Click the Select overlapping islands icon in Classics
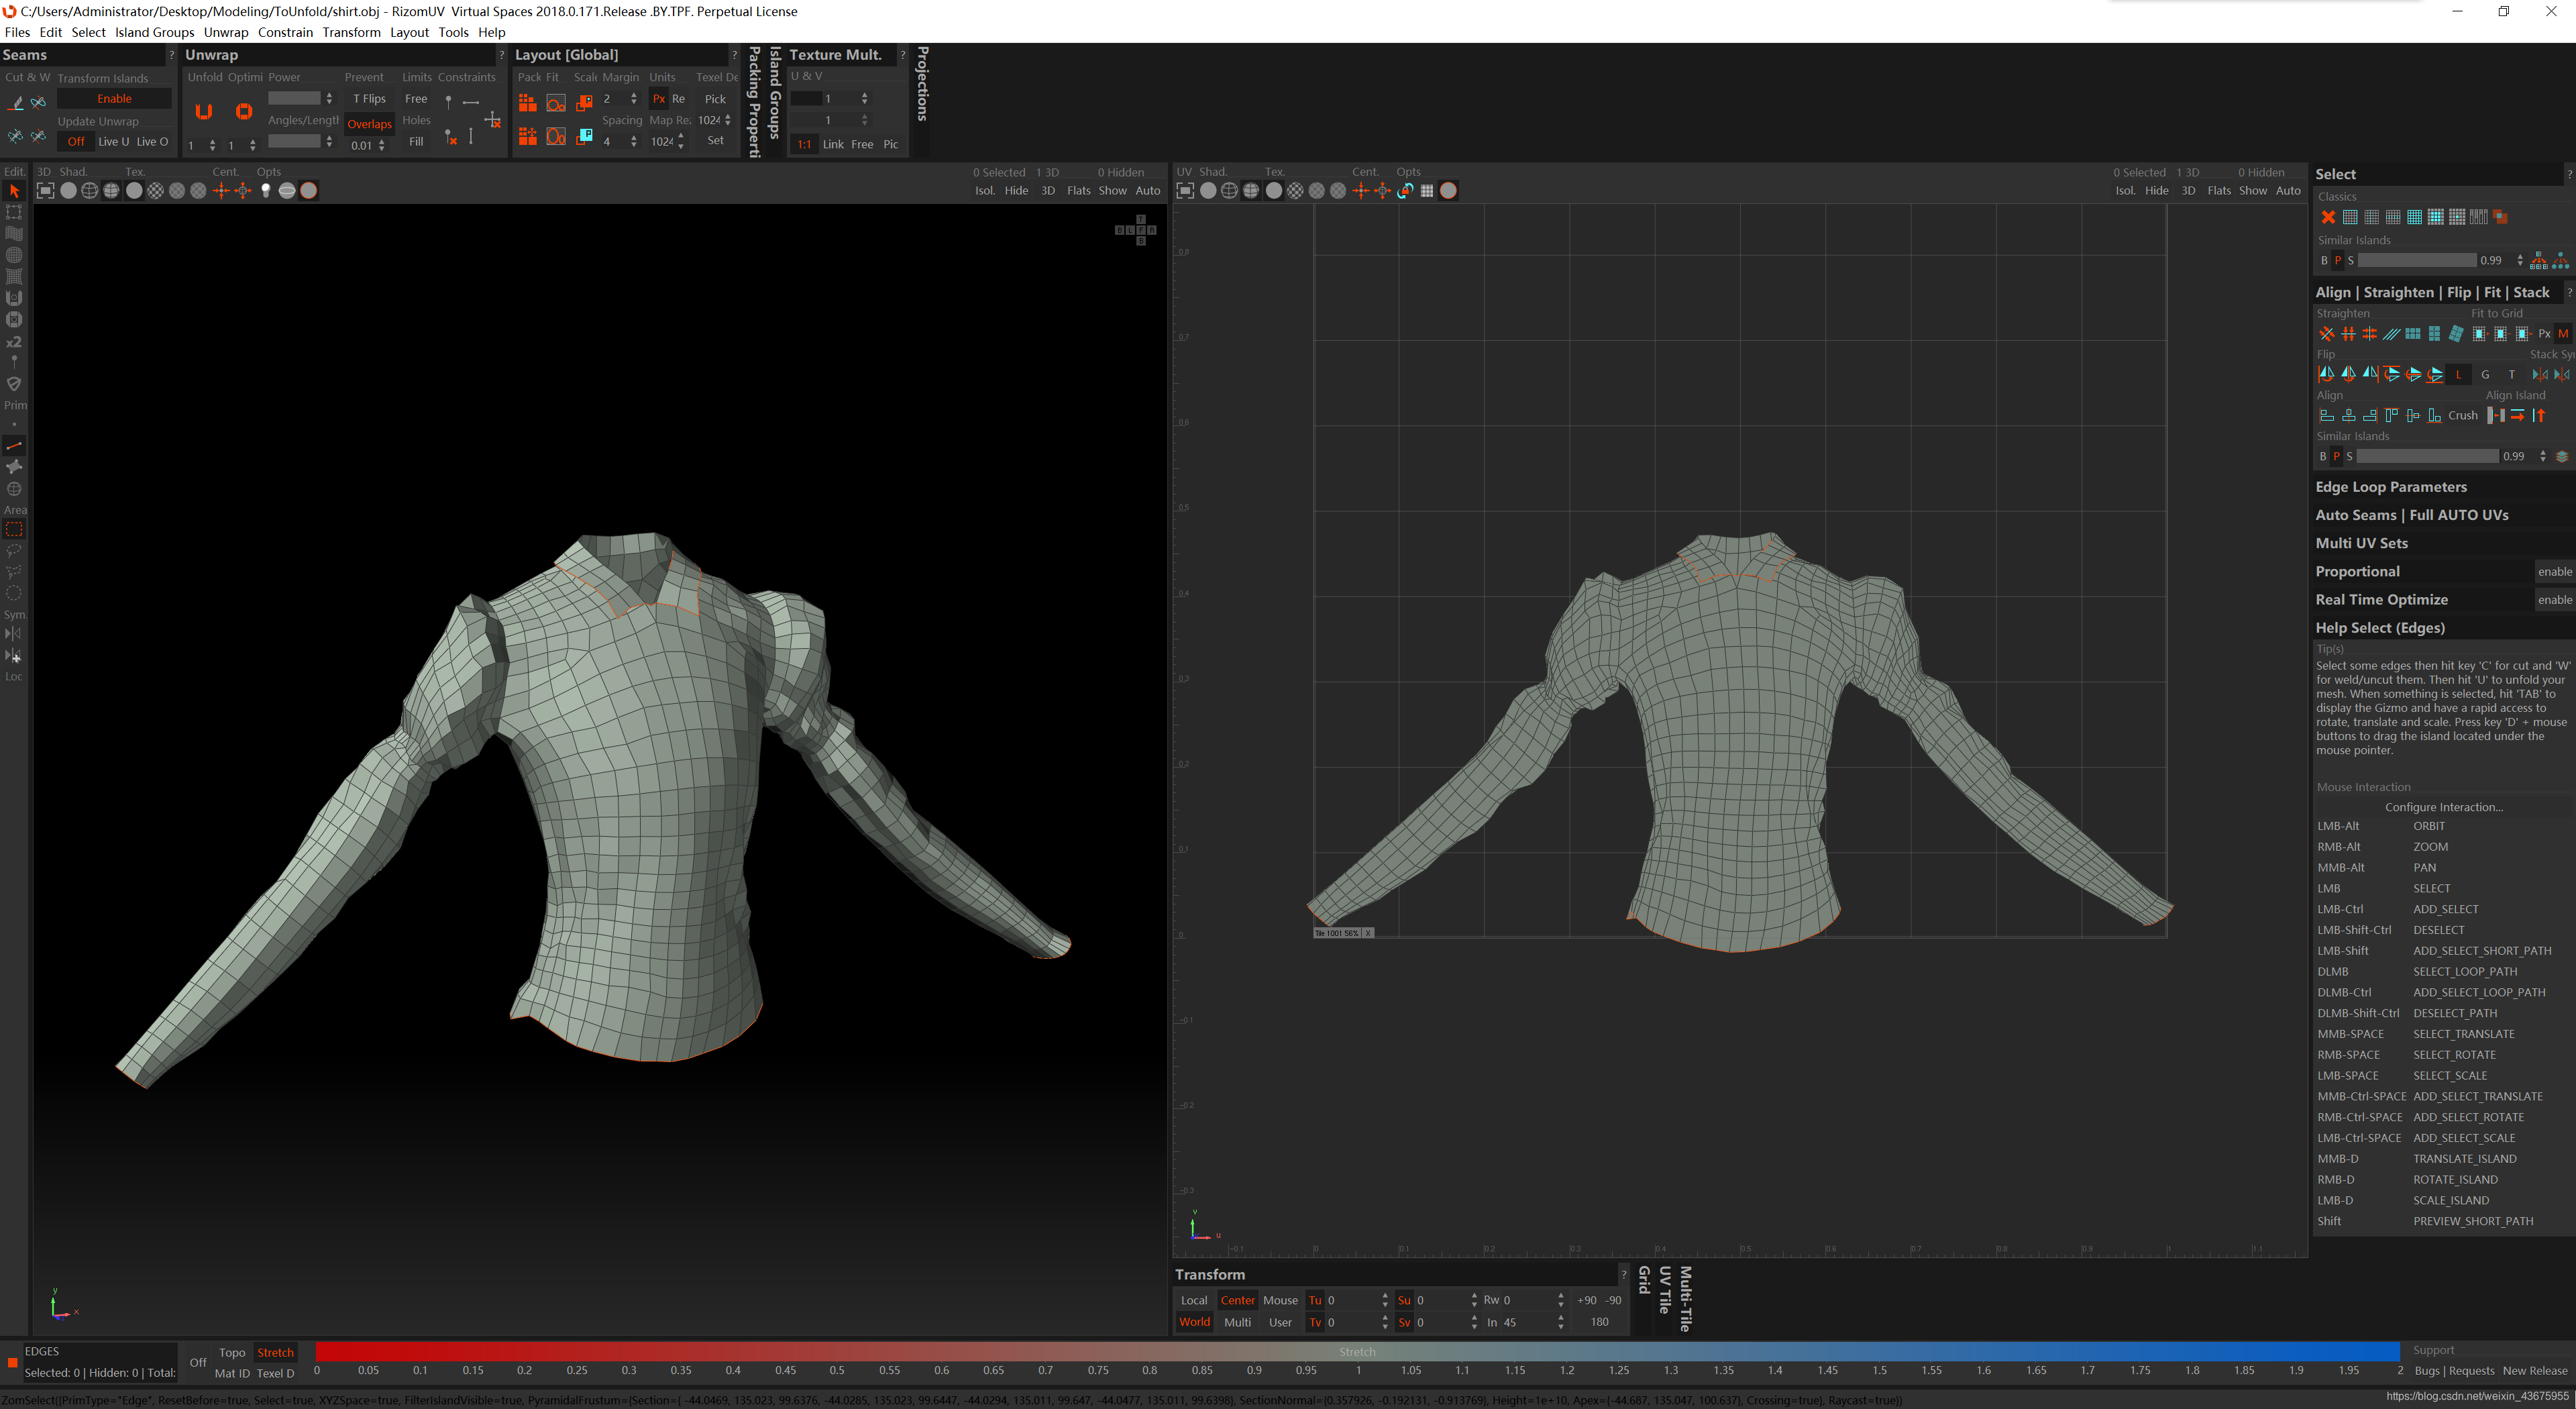Viewport: 2576px width, 1409px height. click(2500, 217)
